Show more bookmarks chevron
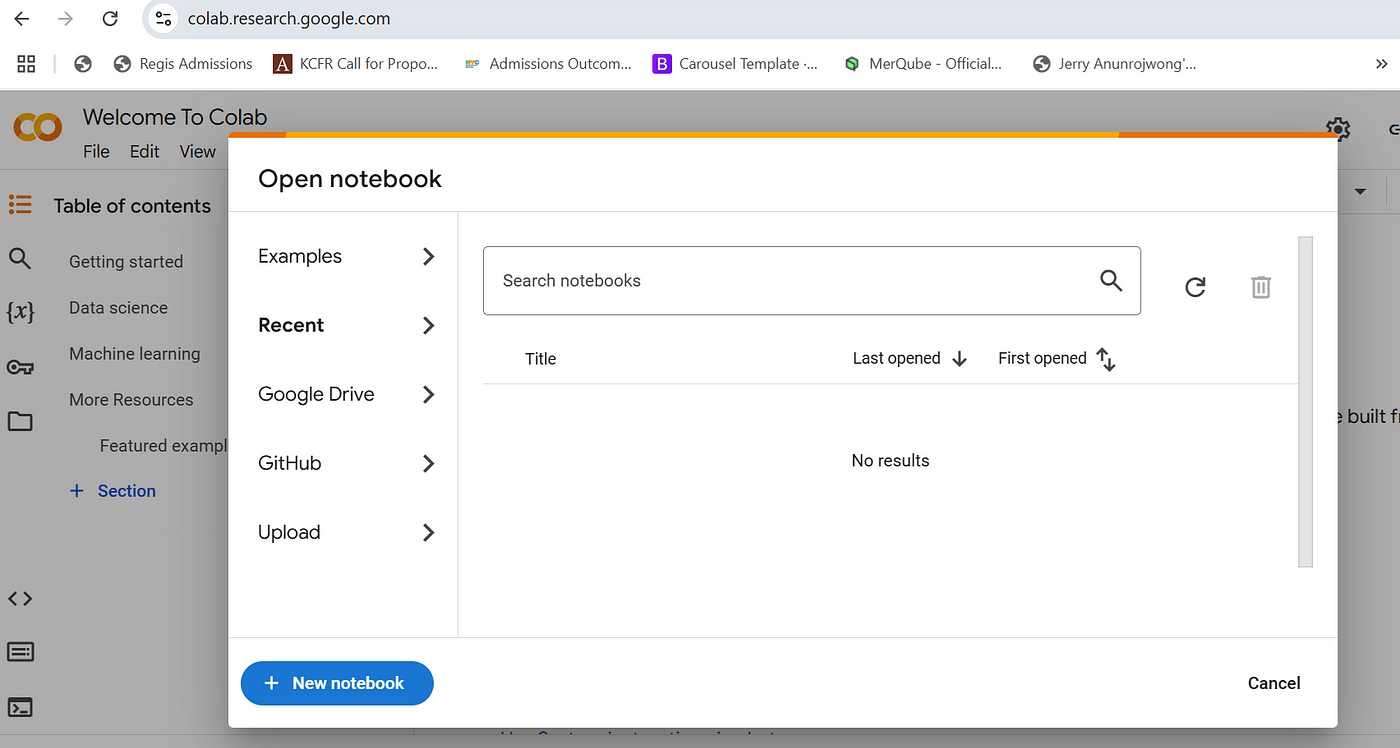 pyautogui.click(x=1382, y=64)
